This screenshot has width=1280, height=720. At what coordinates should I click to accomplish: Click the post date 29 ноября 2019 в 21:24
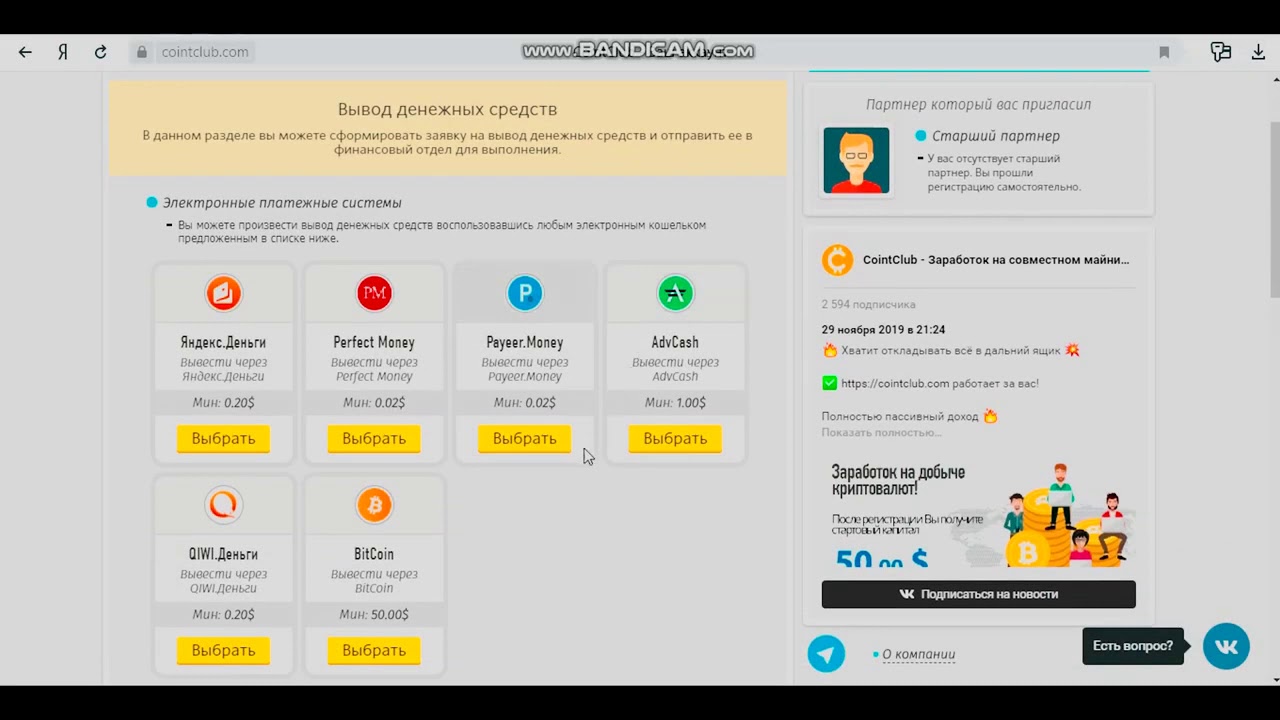(x=883, y=330)
